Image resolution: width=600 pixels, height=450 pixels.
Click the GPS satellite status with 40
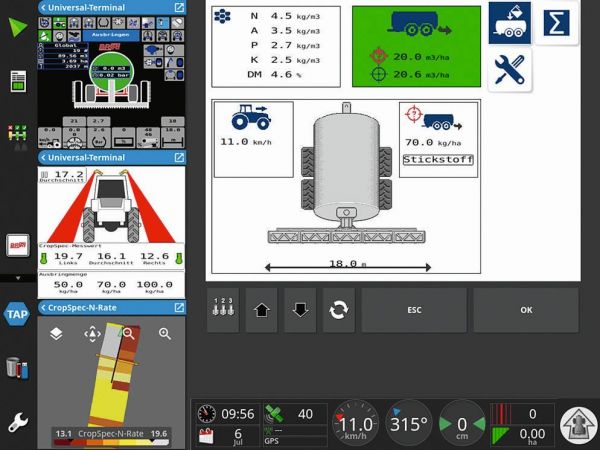(295, 414)
